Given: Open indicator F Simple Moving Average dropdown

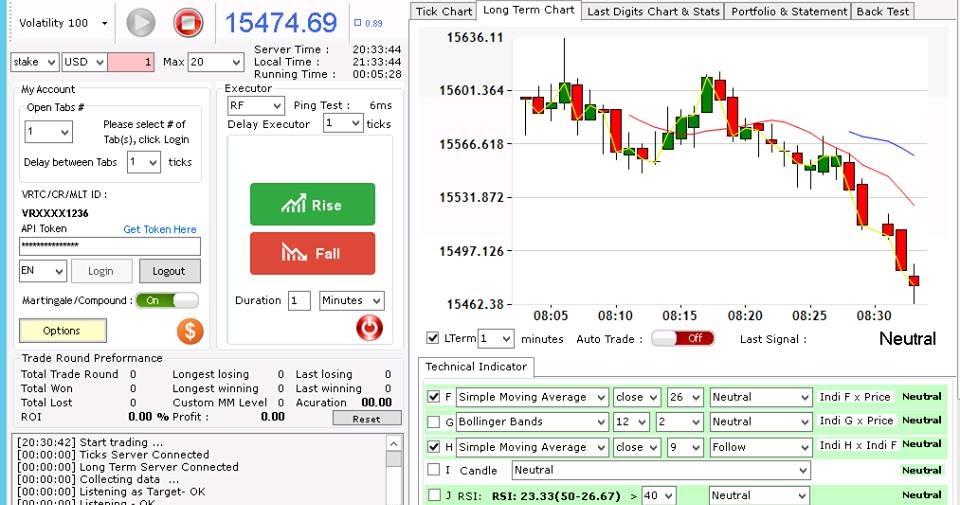Looking at the screenshot, I should (532, 397).
